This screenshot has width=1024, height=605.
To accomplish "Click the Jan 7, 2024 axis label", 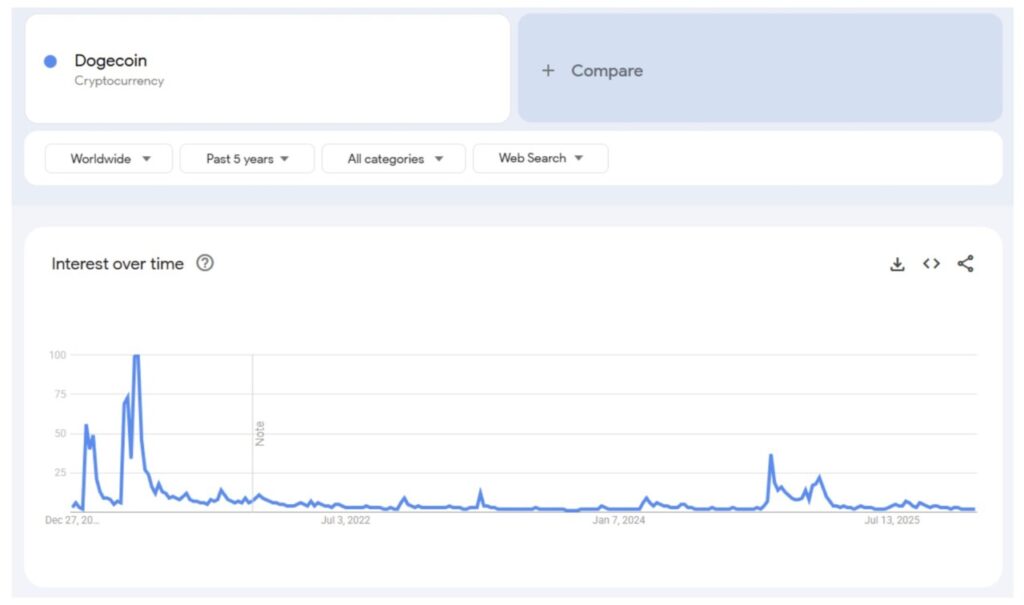I will (620, 520).
